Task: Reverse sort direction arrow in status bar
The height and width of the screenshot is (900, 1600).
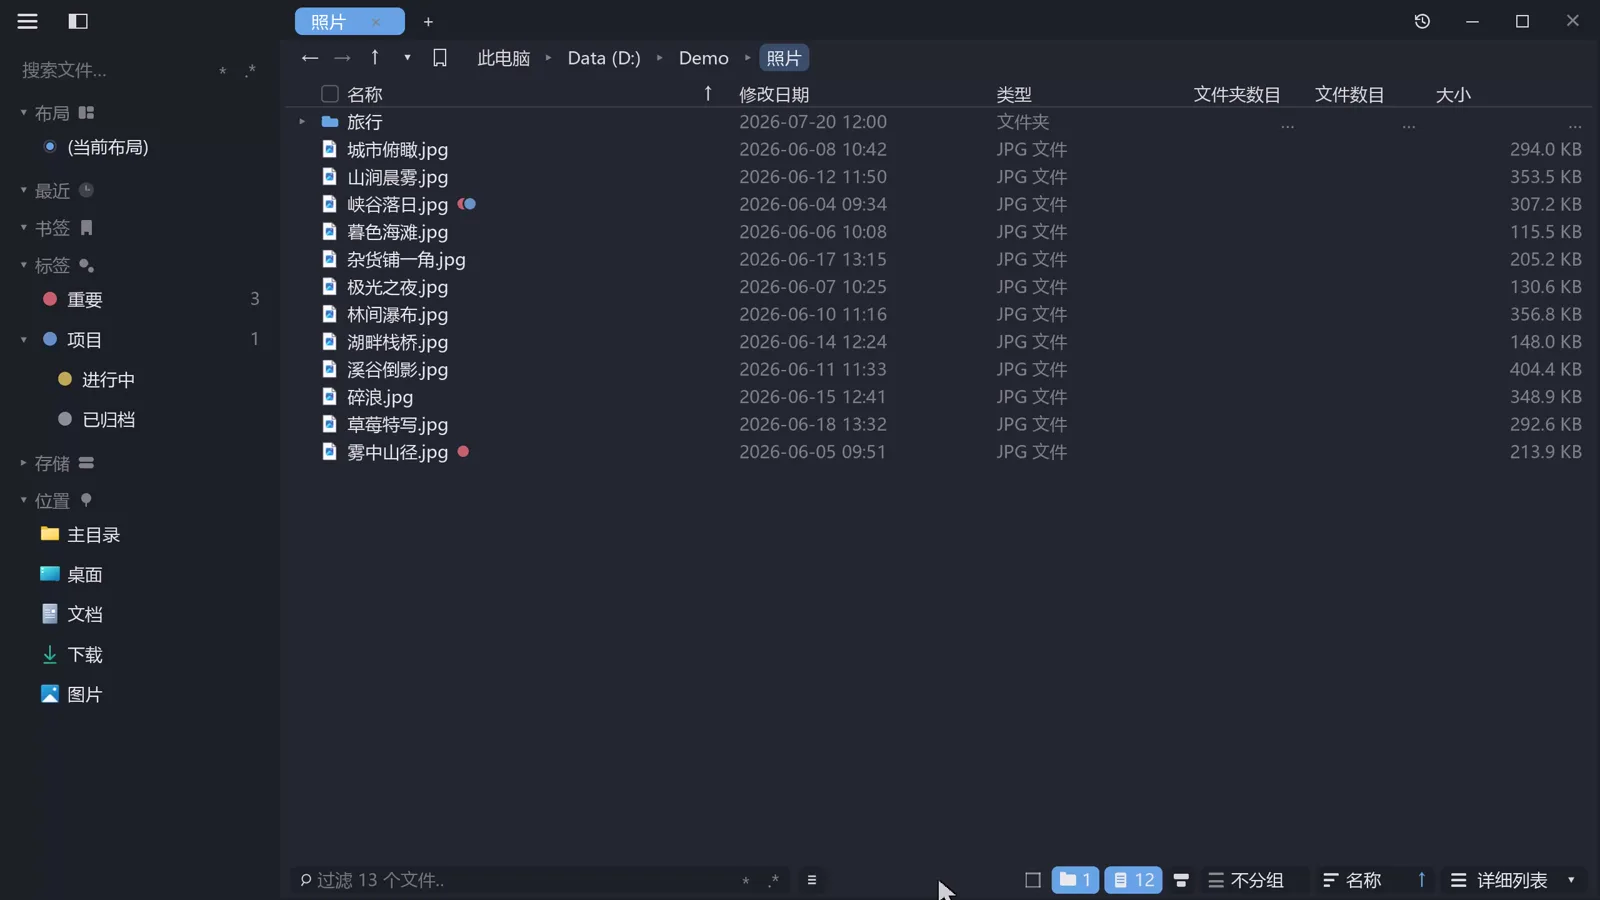Action: click(1421, 880)
